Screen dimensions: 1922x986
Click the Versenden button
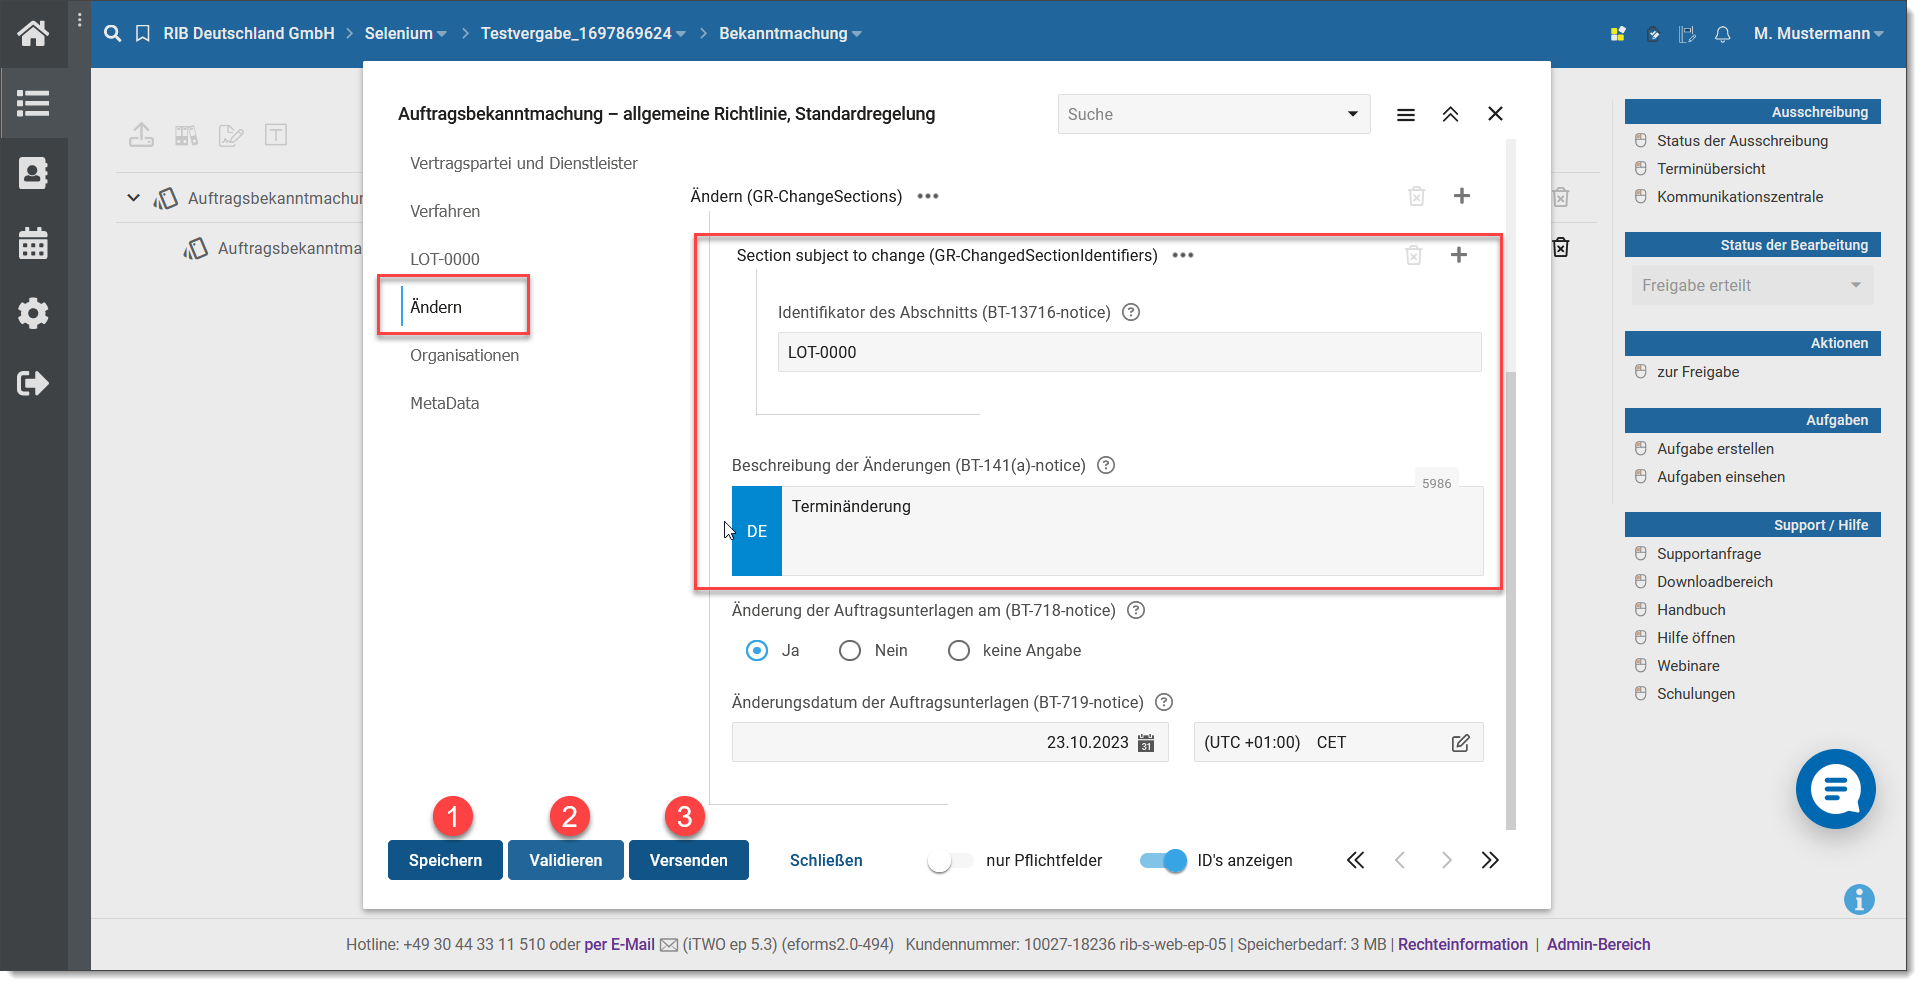(689, 860)
